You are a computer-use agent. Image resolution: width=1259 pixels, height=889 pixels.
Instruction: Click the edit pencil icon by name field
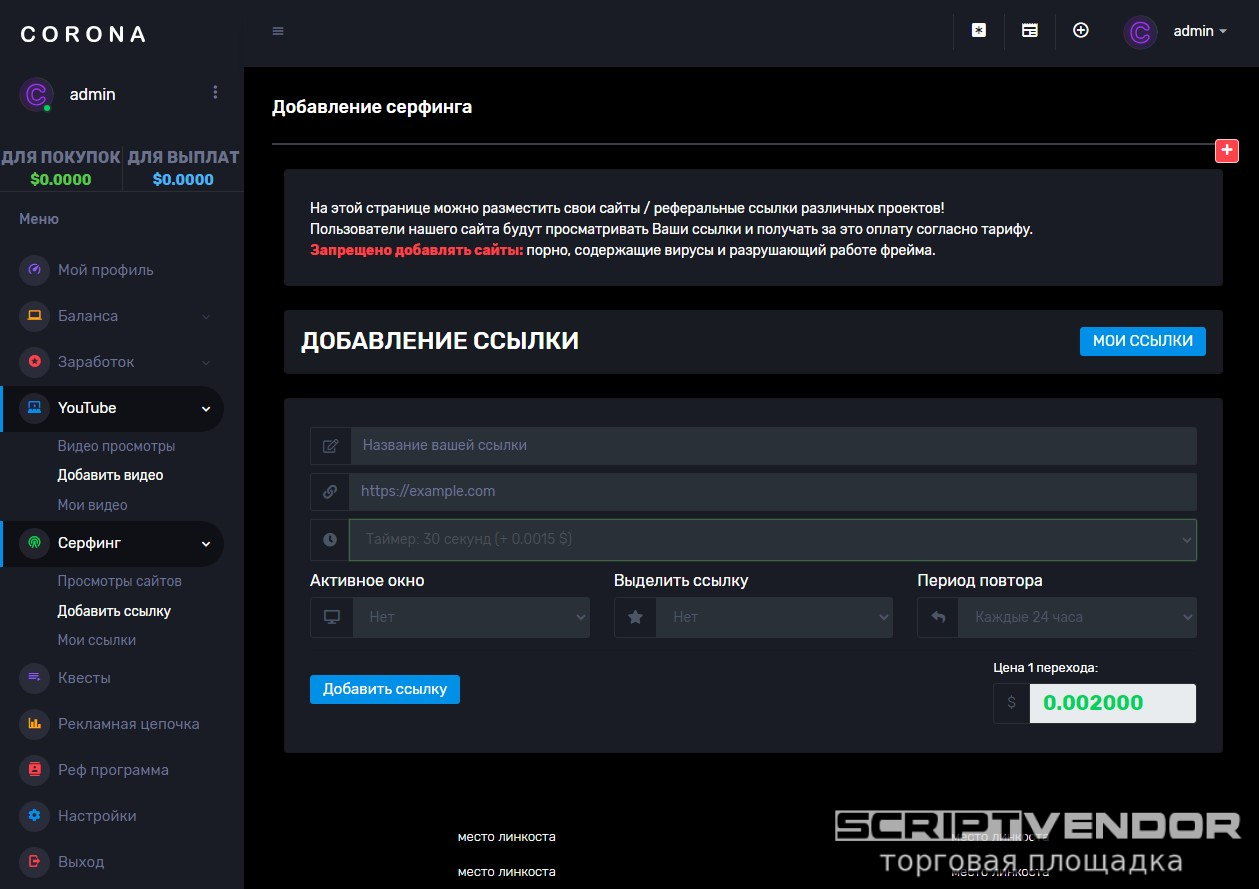pos(330,446)
